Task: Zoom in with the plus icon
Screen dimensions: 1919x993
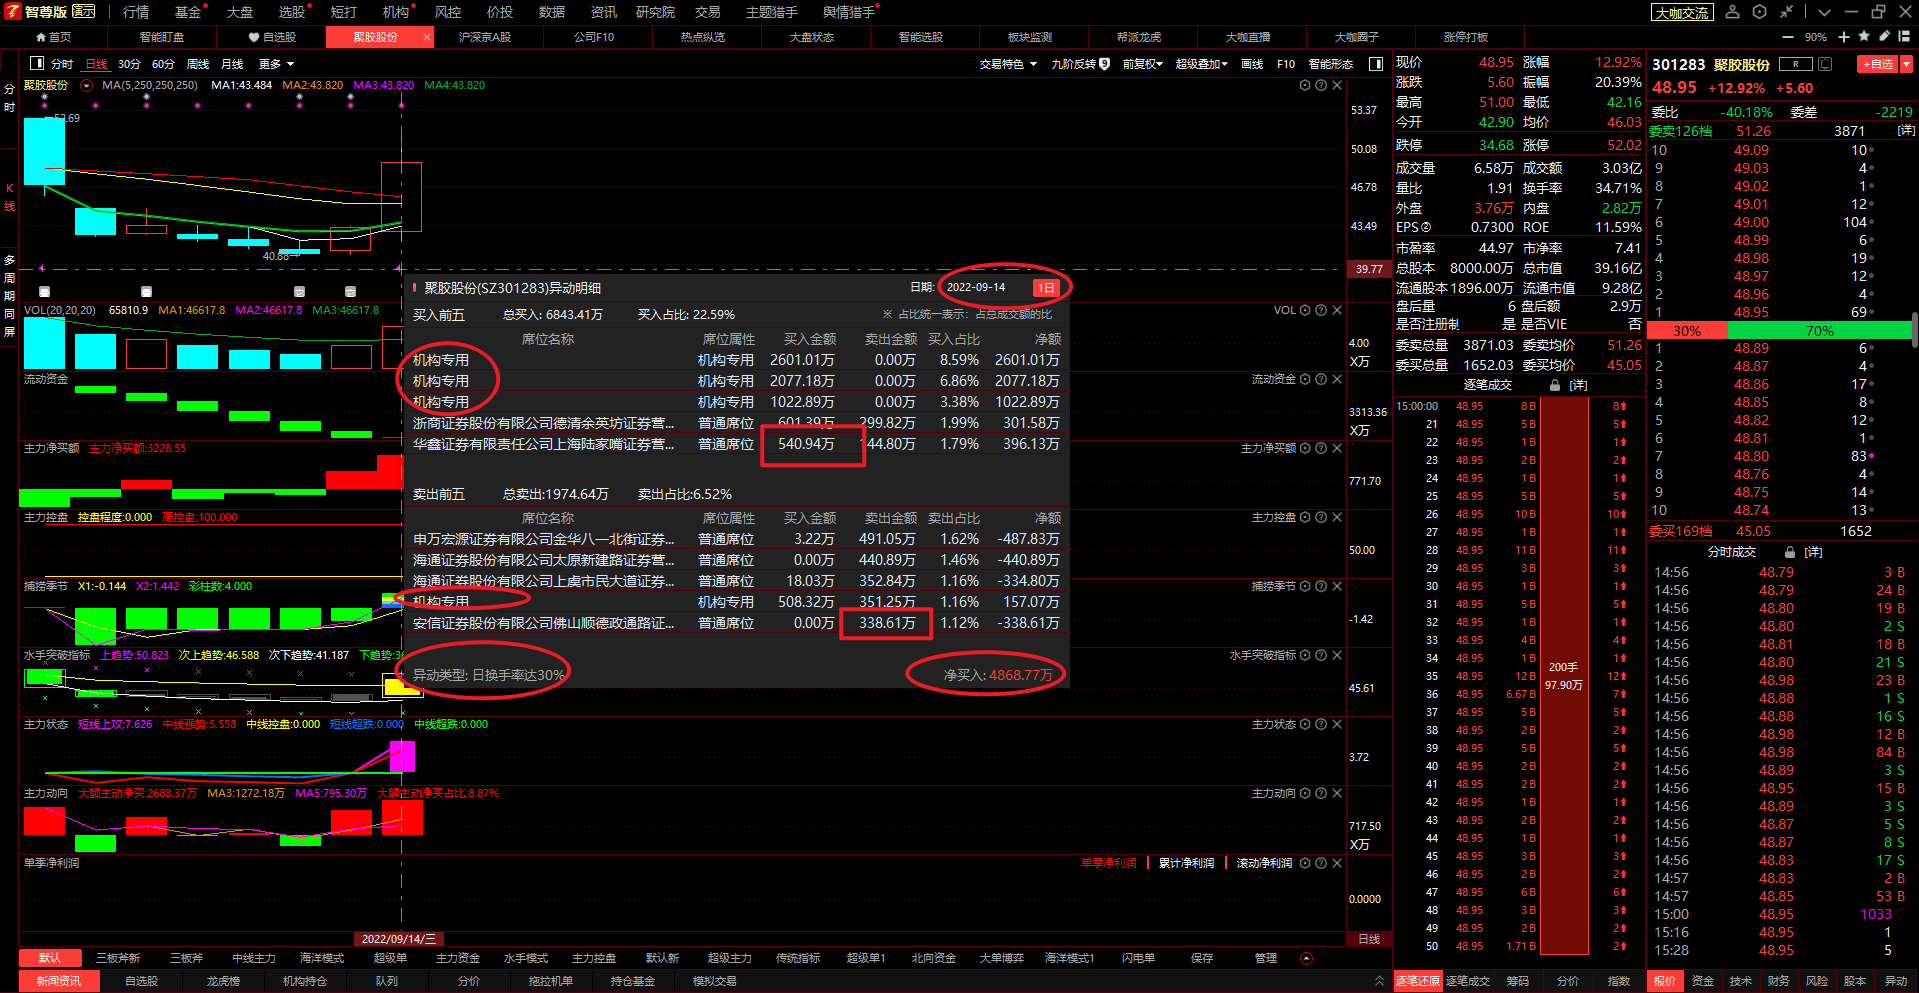Action: 1844,37
